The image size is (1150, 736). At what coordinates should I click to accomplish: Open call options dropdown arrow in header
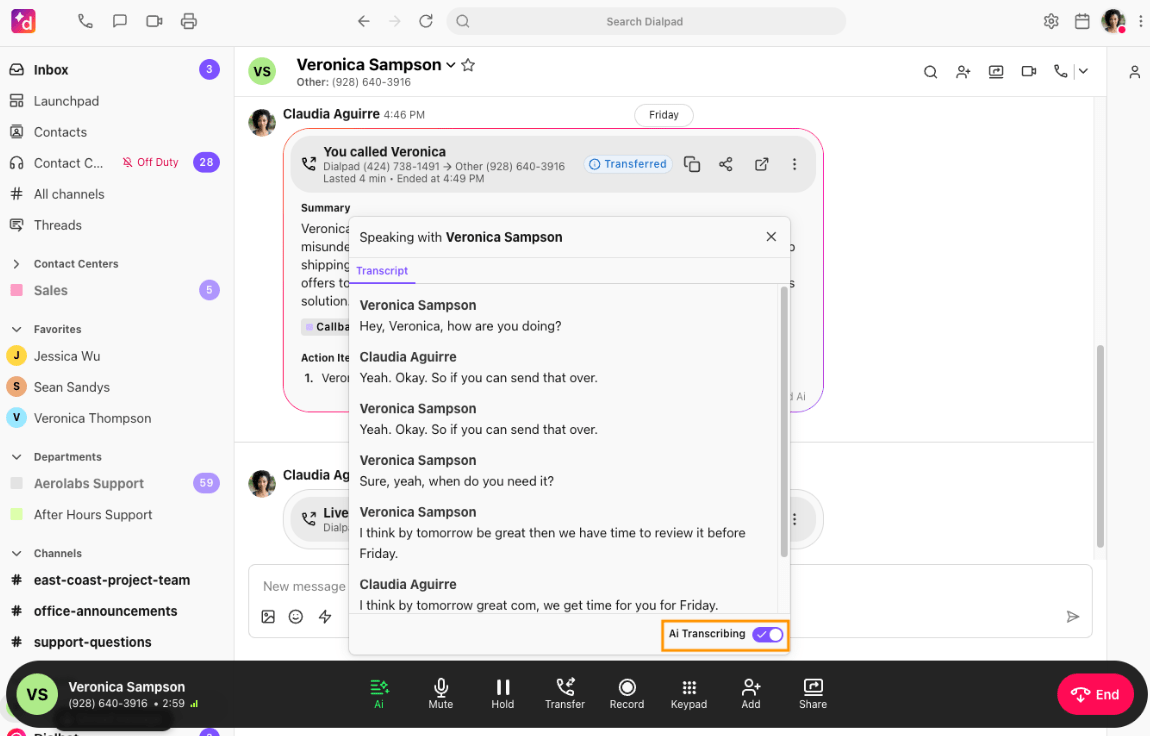(1083, 71)
